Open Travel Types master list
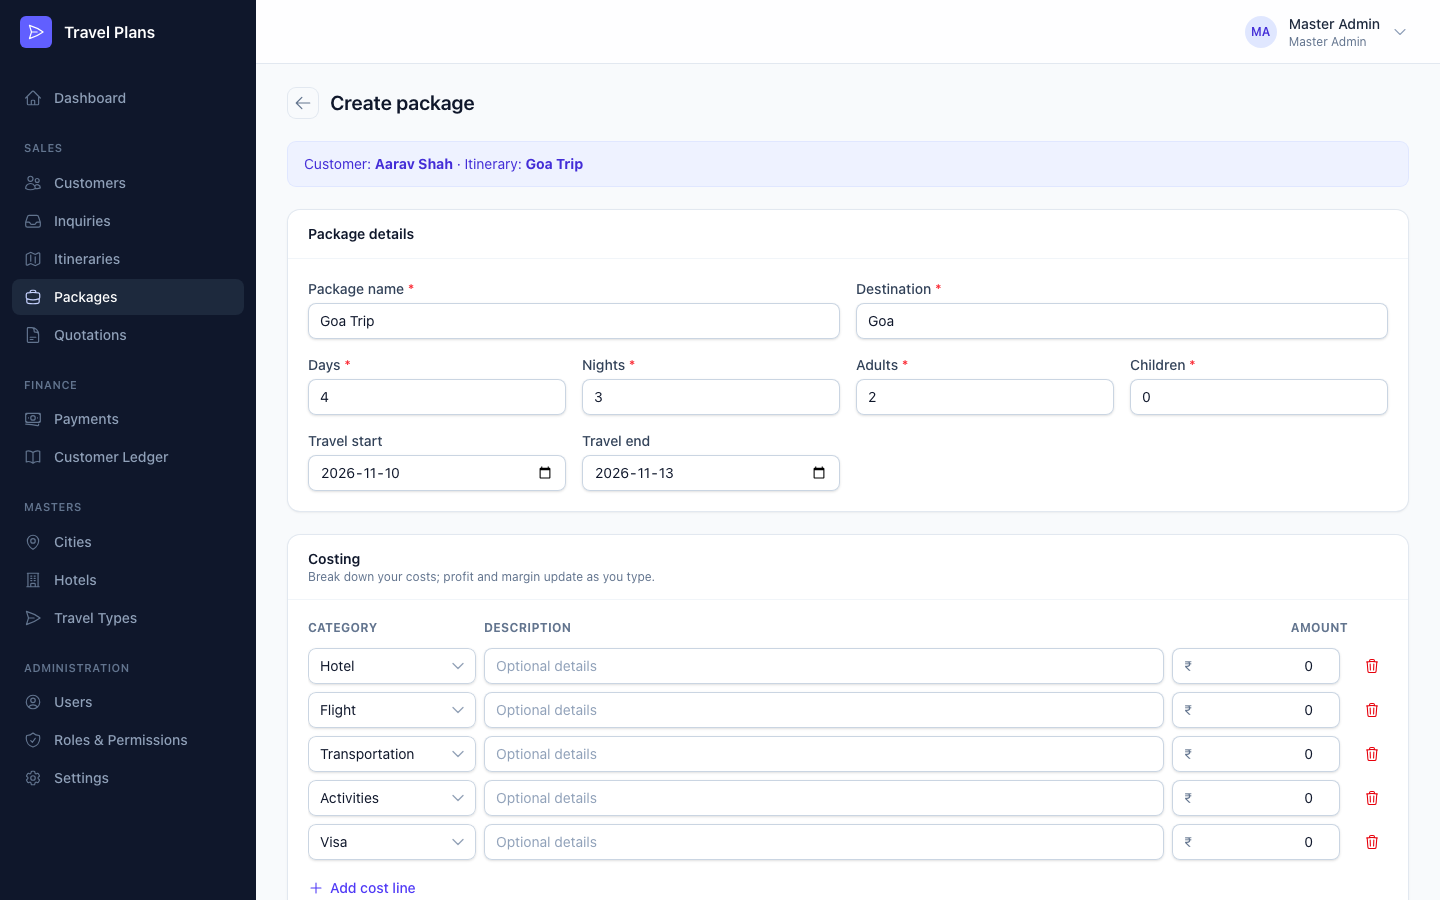 [x=128, y=618]
